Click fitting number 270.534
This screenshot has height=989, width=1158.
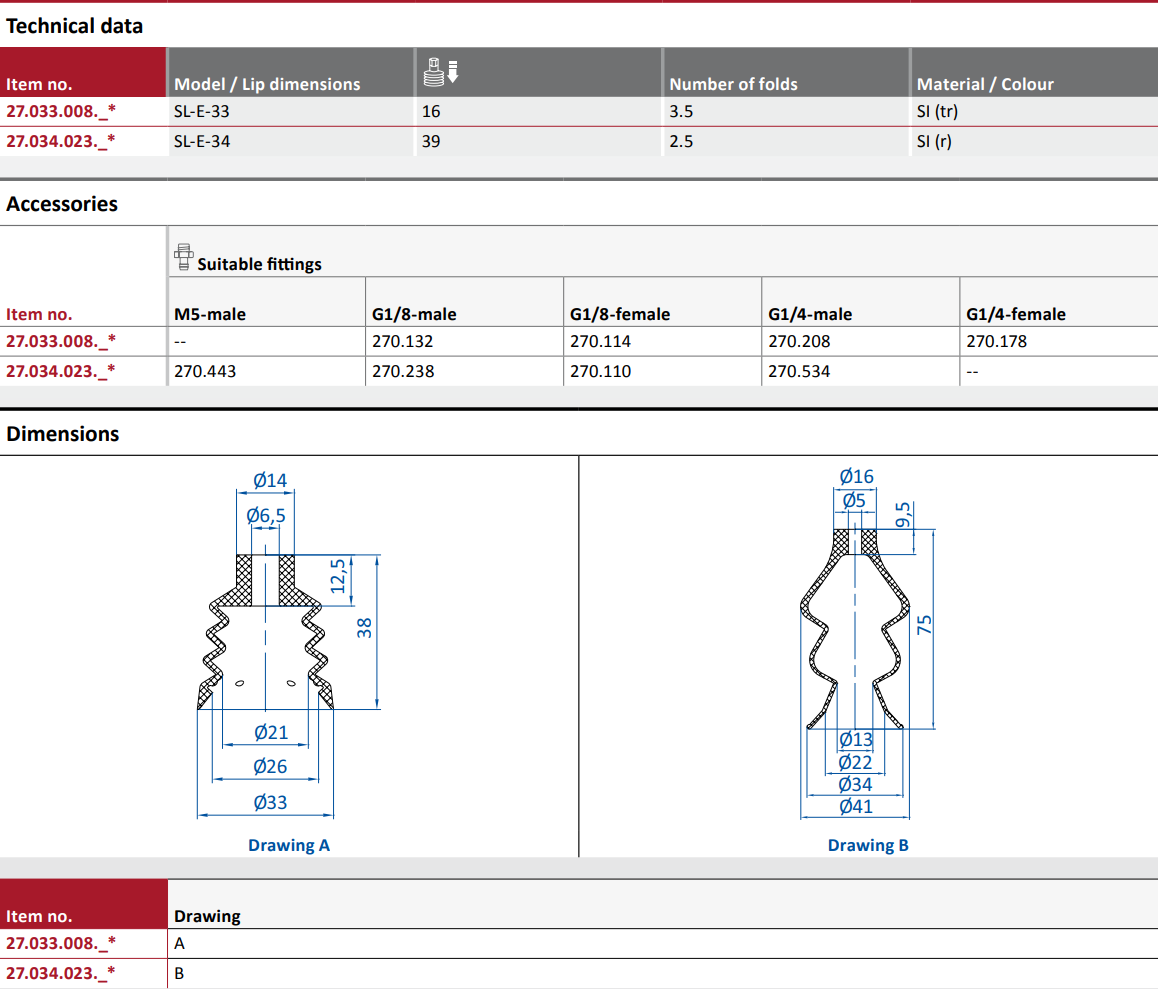click(x=799, y=371)
